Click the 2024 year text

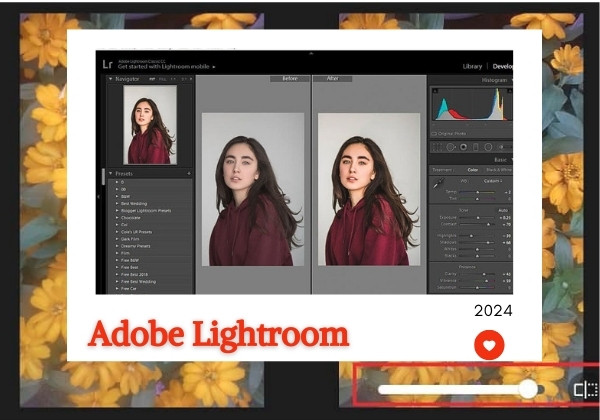click(x=493, y=311)
